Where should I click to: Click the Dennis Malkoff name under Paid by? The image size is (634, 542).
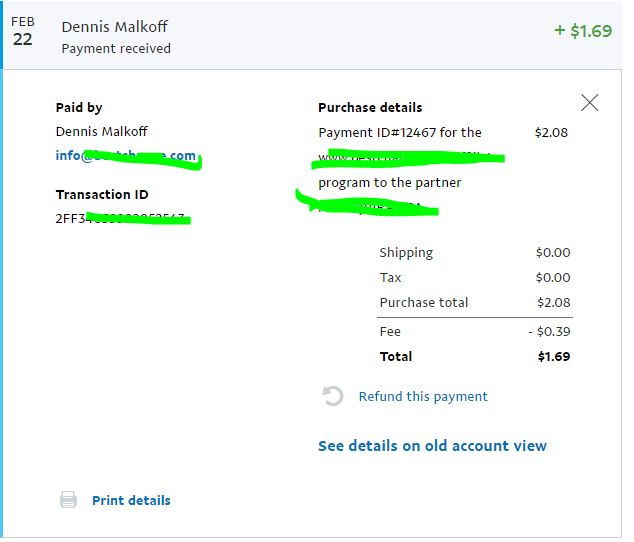[x=101, y=131]
